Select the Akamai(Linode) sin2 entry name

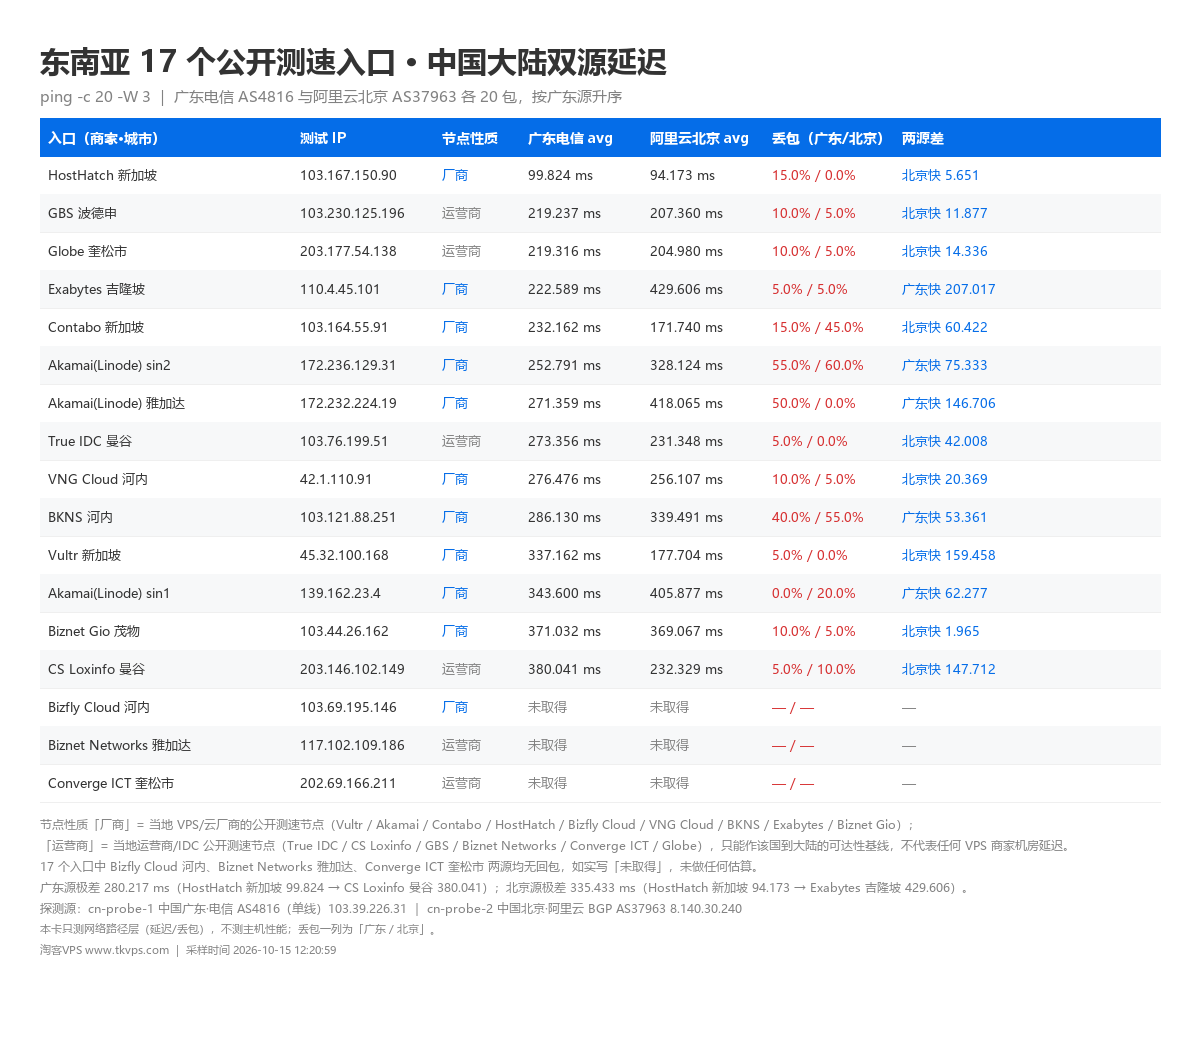click(109, 365)
